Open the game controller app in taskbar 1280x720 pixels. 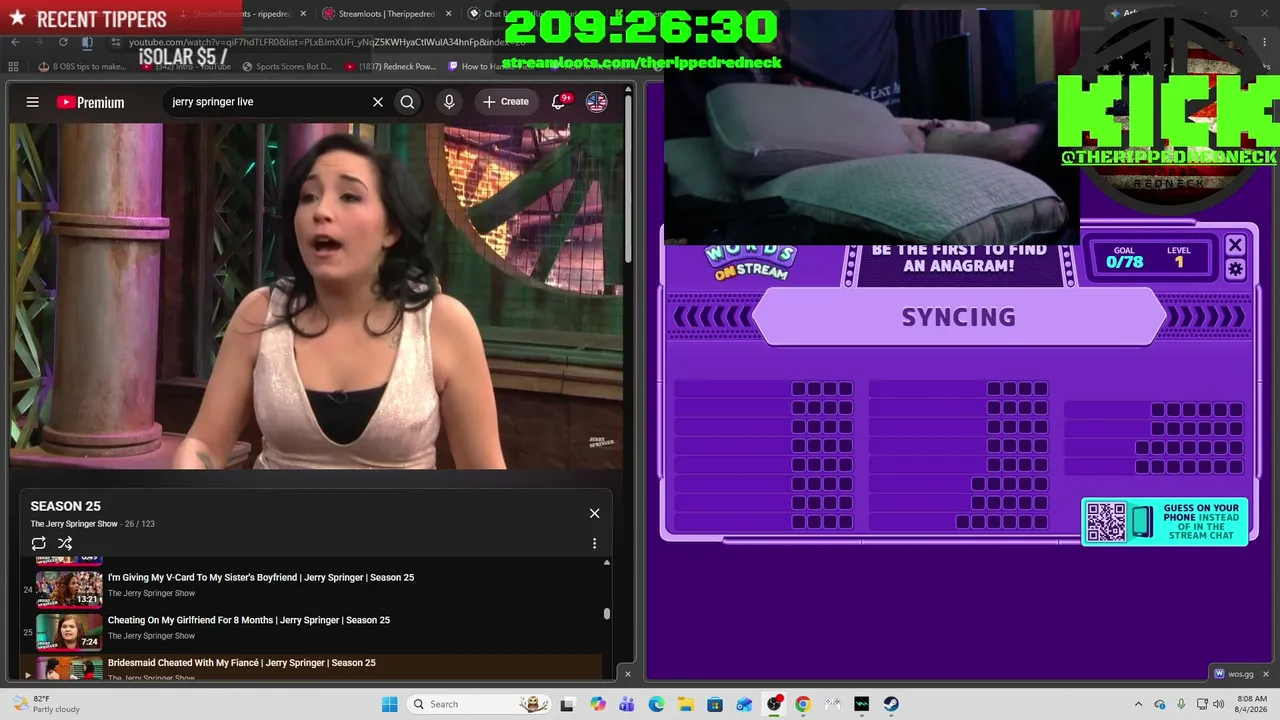click(x=832, y=704)
